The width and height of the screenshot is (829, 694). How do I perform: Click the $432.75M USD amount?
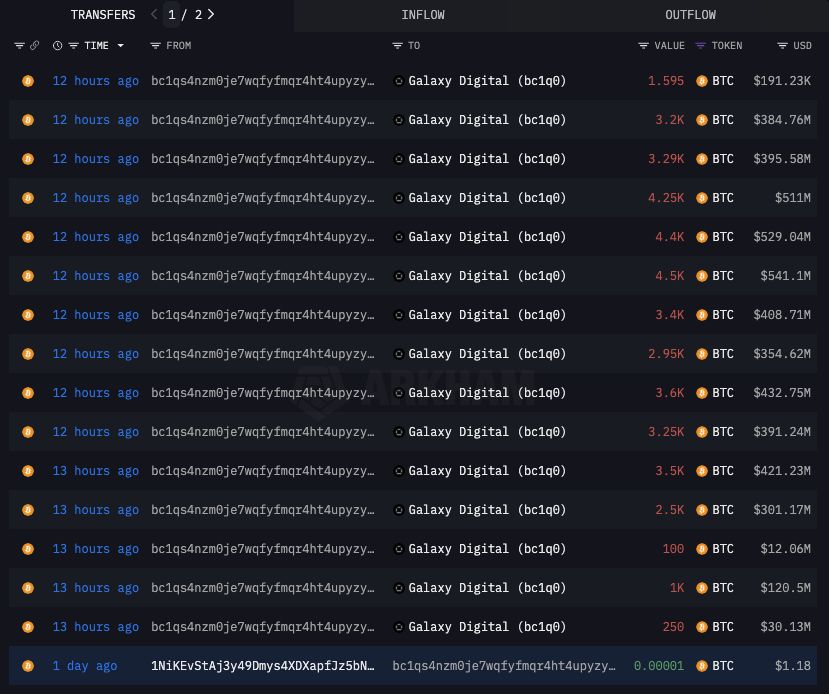click(782, 393)
